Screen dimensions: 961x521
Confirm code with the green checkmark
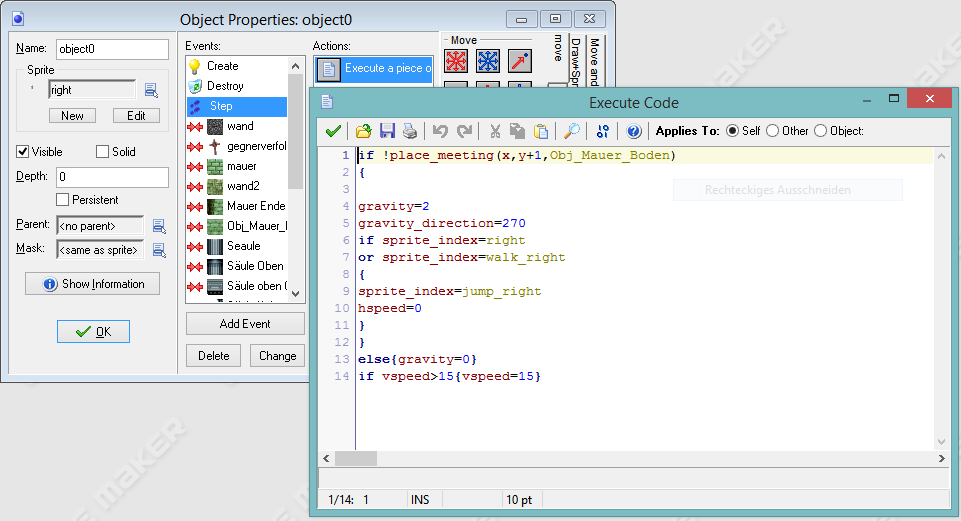tap(334, 131)
